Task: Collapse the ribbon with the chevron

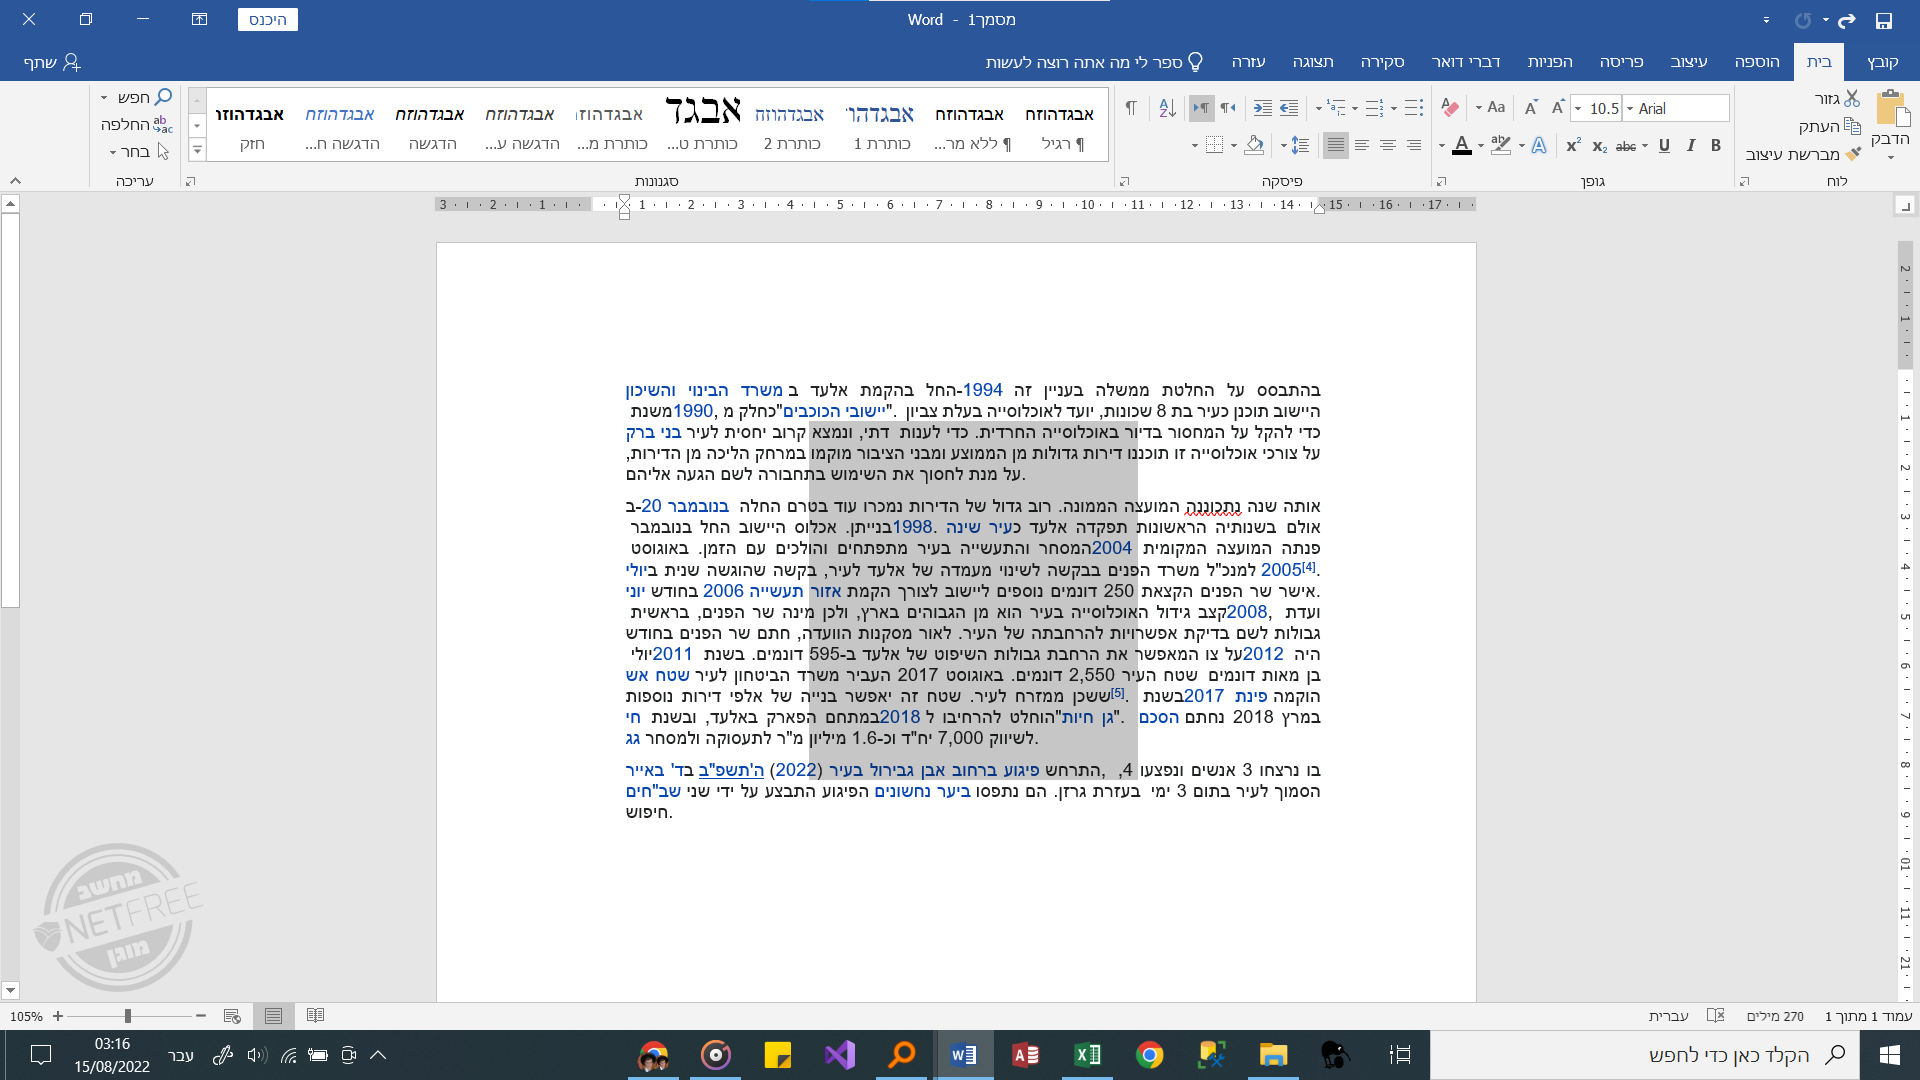Action: (x=15, y=181)
